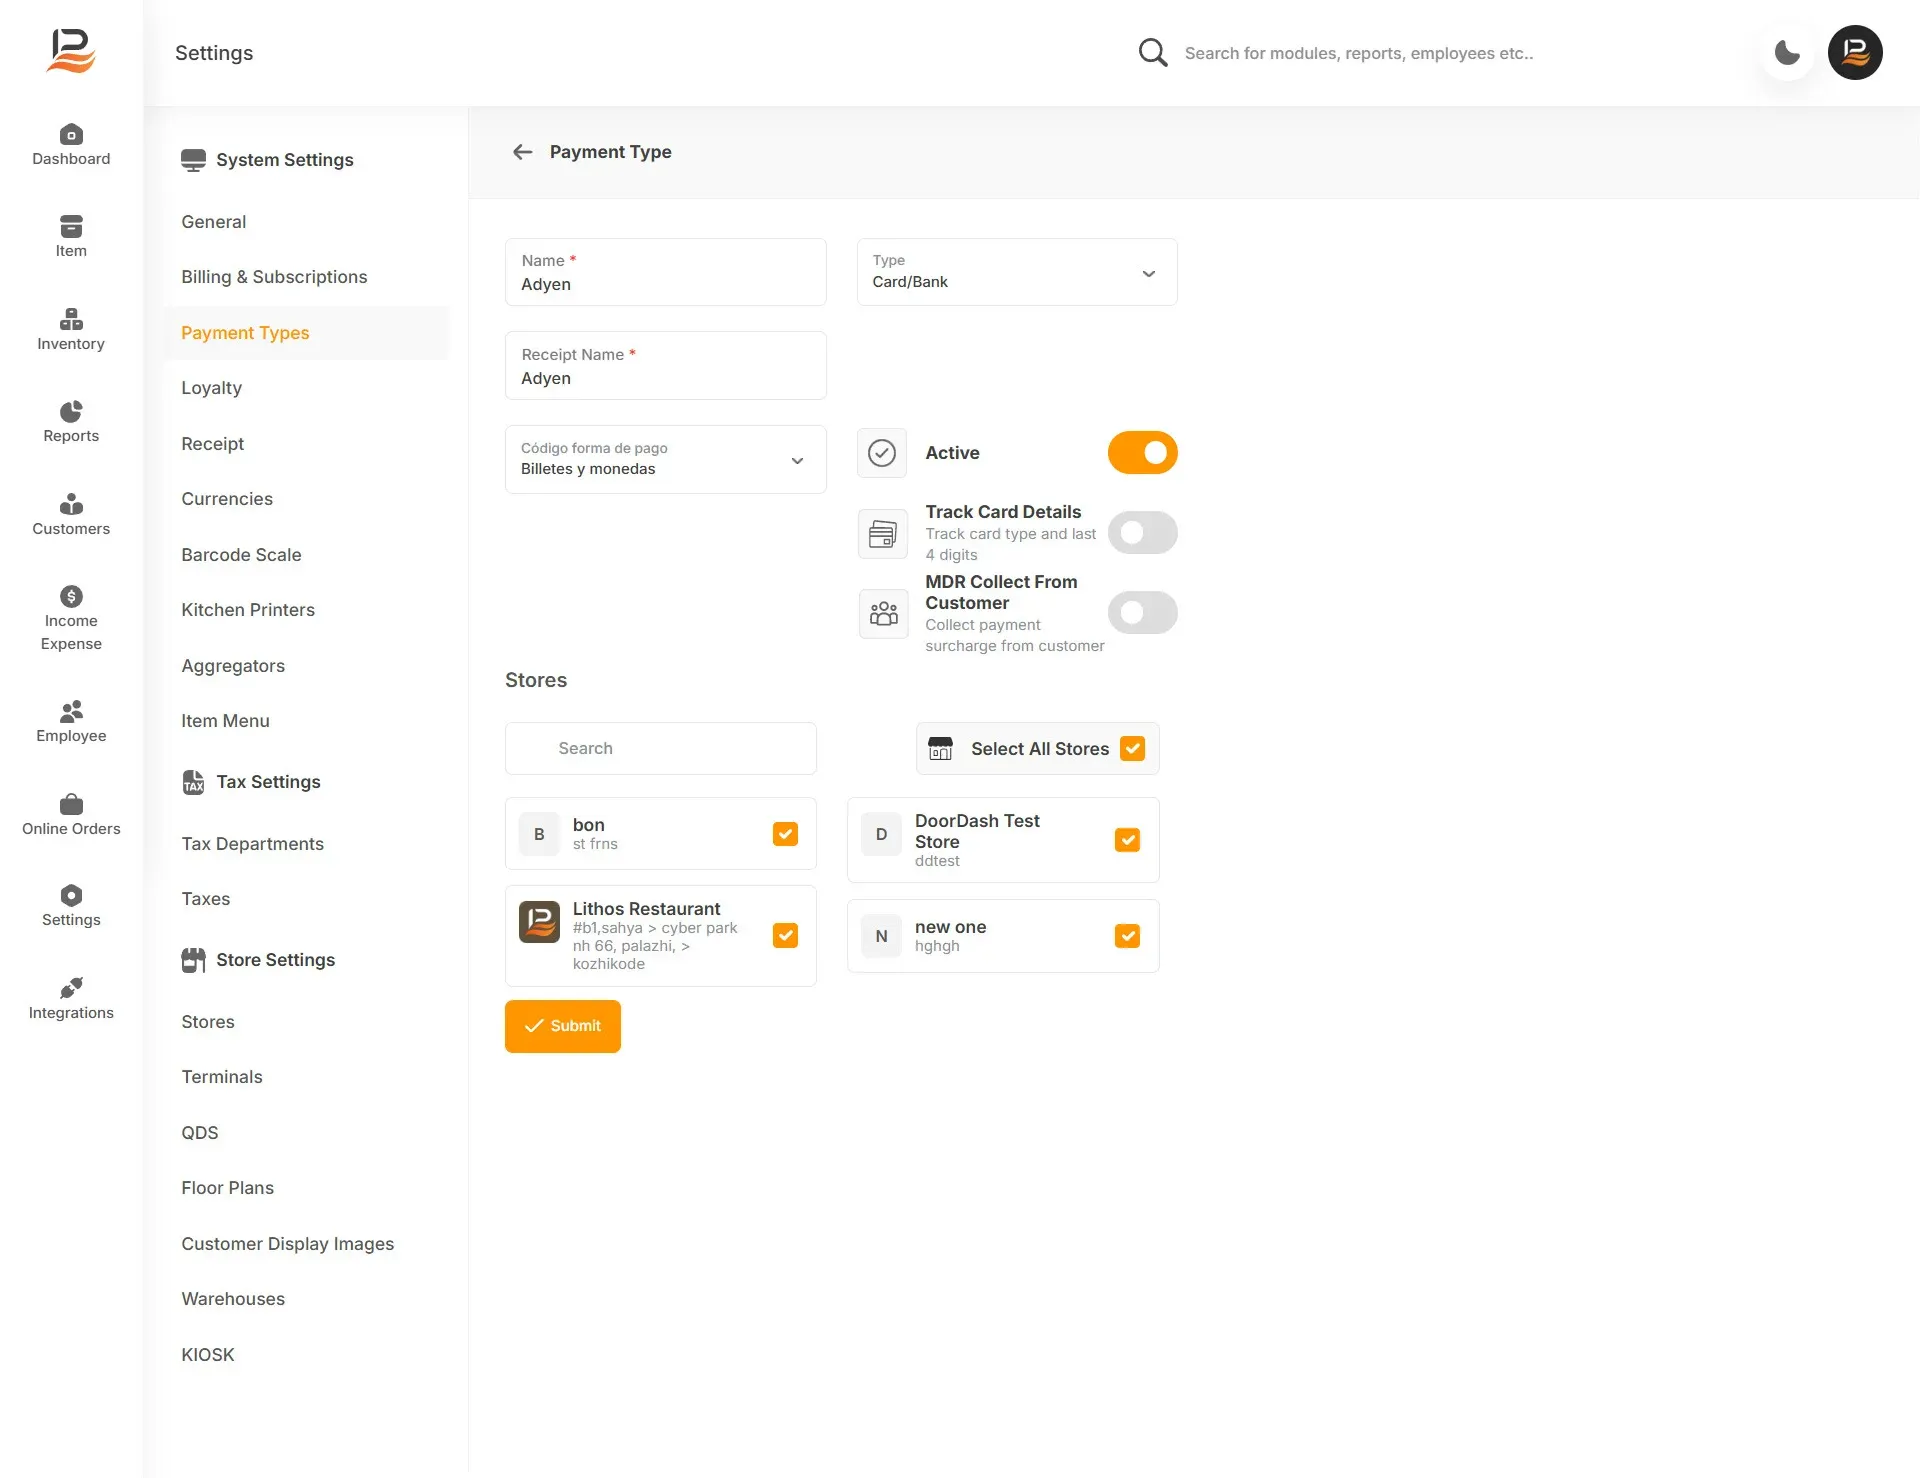Uncheck Select All Stores checkbox
The image size is (1920, 1478).
(1132, 748)
